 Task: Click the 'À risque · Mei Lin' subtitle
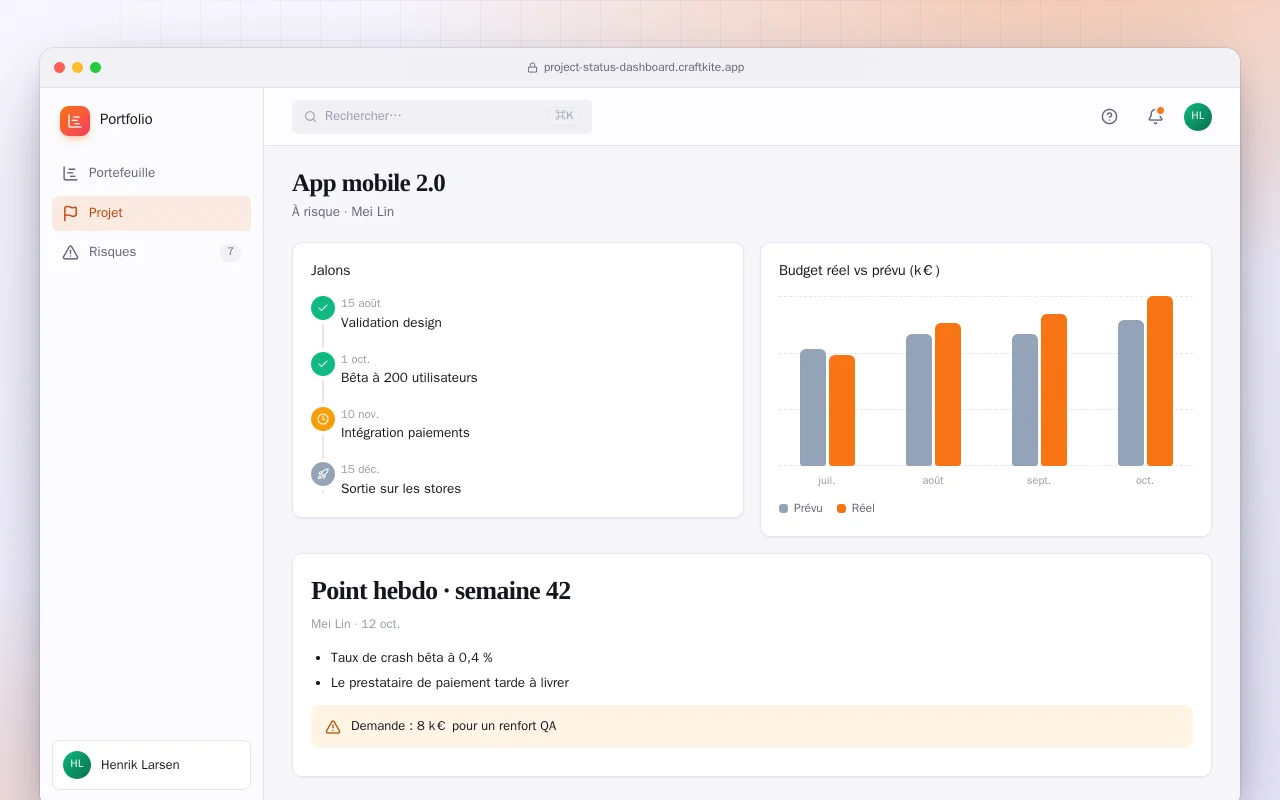tap(343, 212)
